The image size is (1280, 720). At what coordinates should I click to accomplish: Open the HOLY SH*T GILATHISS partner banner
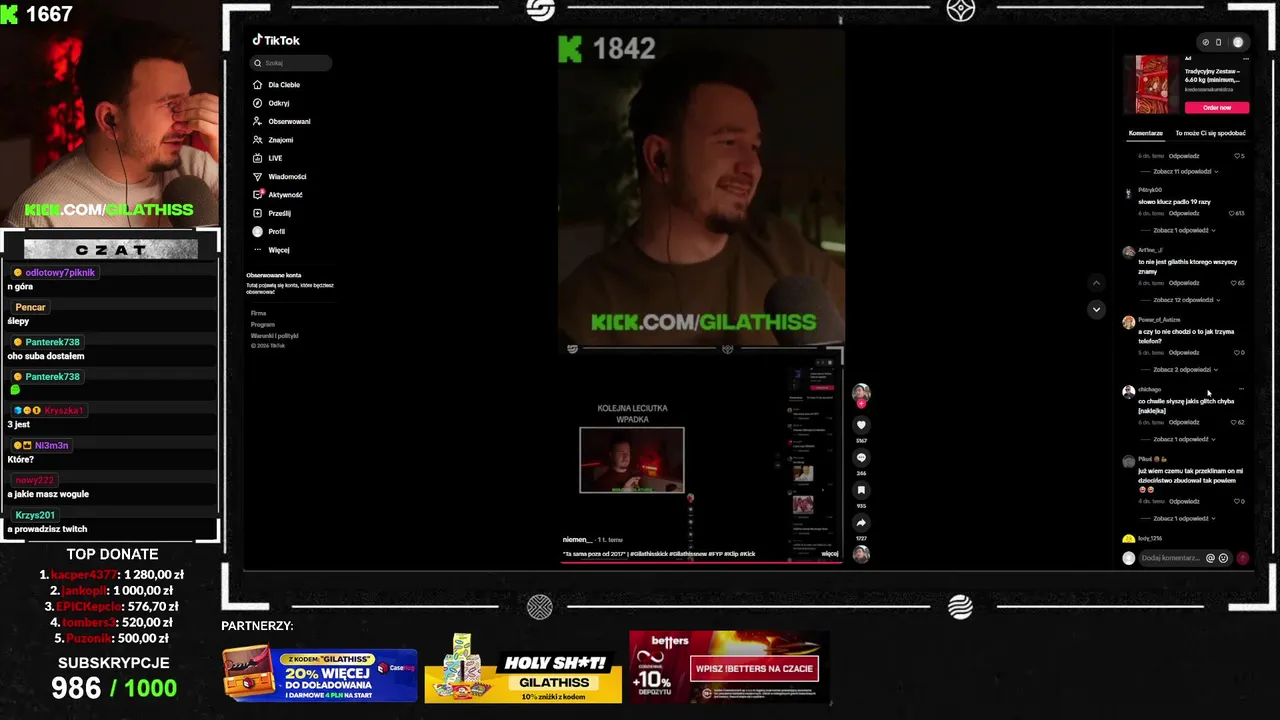pos(523,668)
